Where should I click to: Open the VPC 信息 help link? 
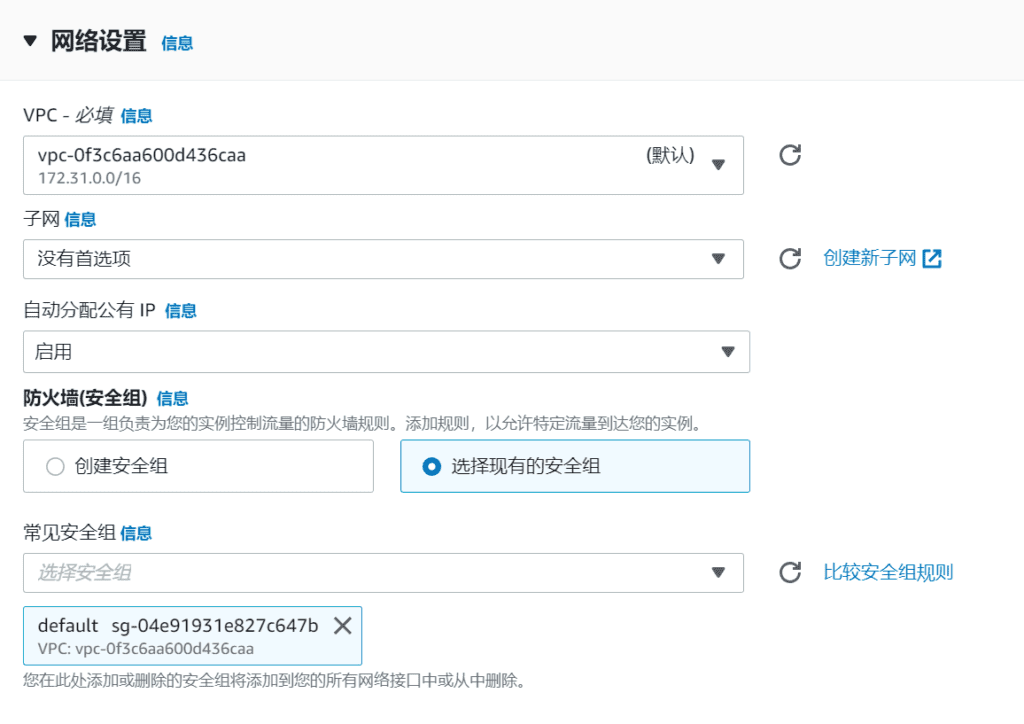[x=135, y=116]
